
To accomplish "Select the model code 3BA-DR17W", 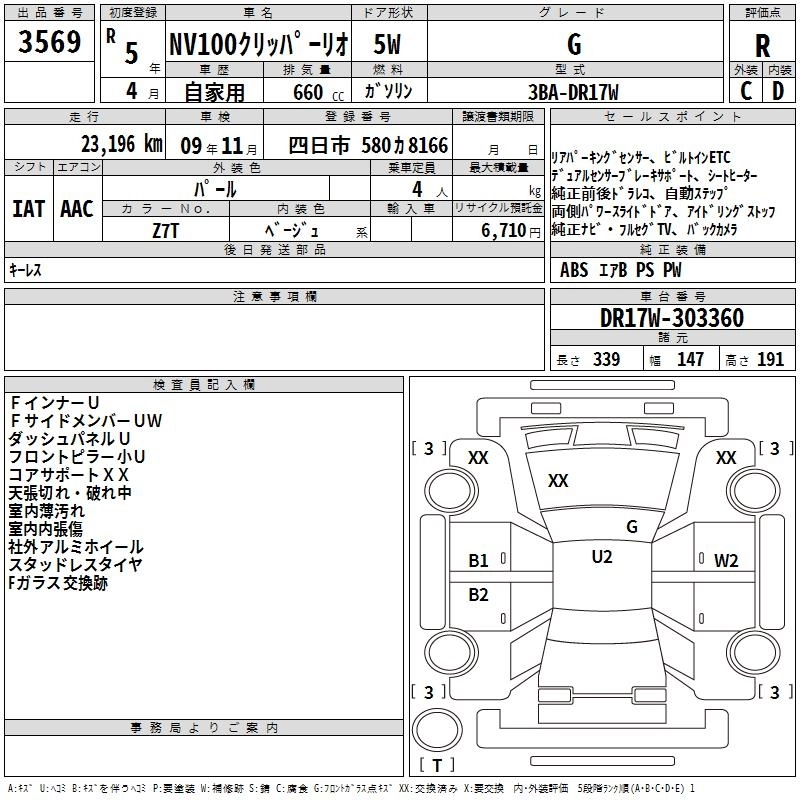I will (x=573, y=92).
